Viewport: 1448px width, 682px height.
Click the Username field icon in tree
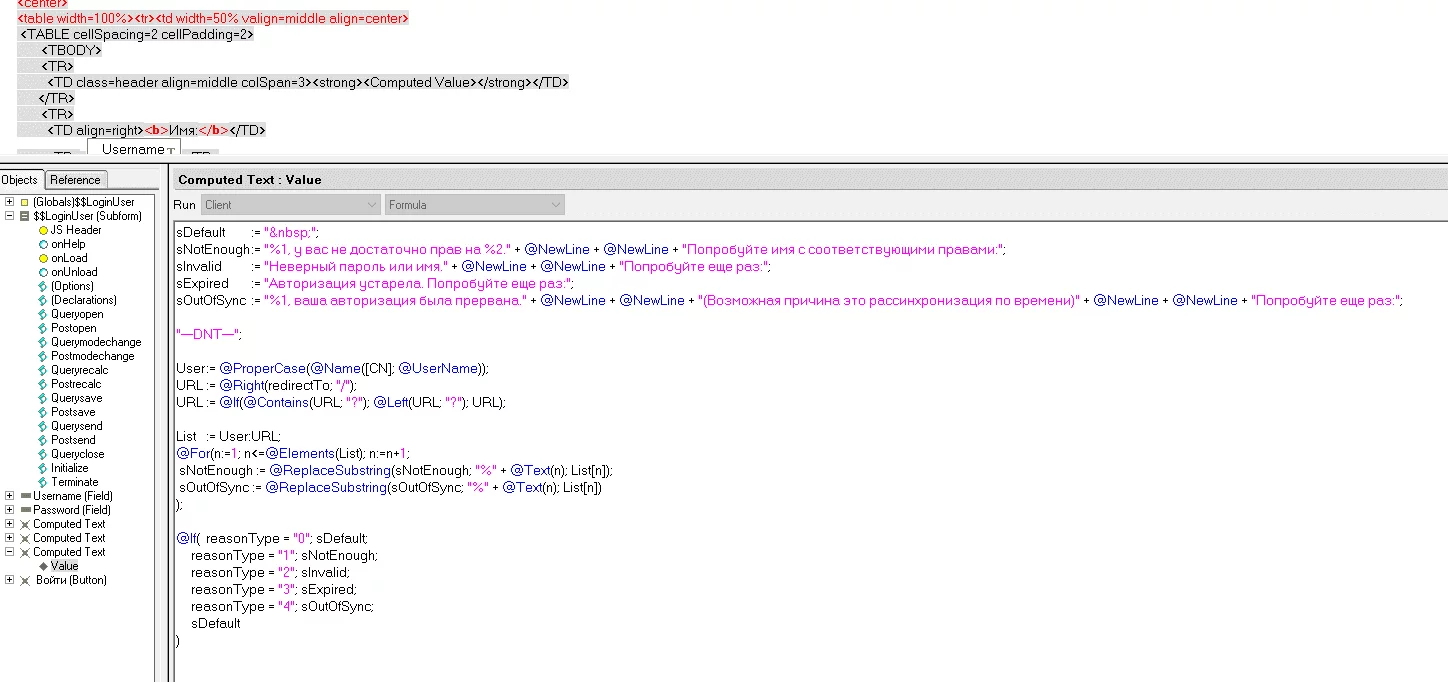[x=25, y=496]
